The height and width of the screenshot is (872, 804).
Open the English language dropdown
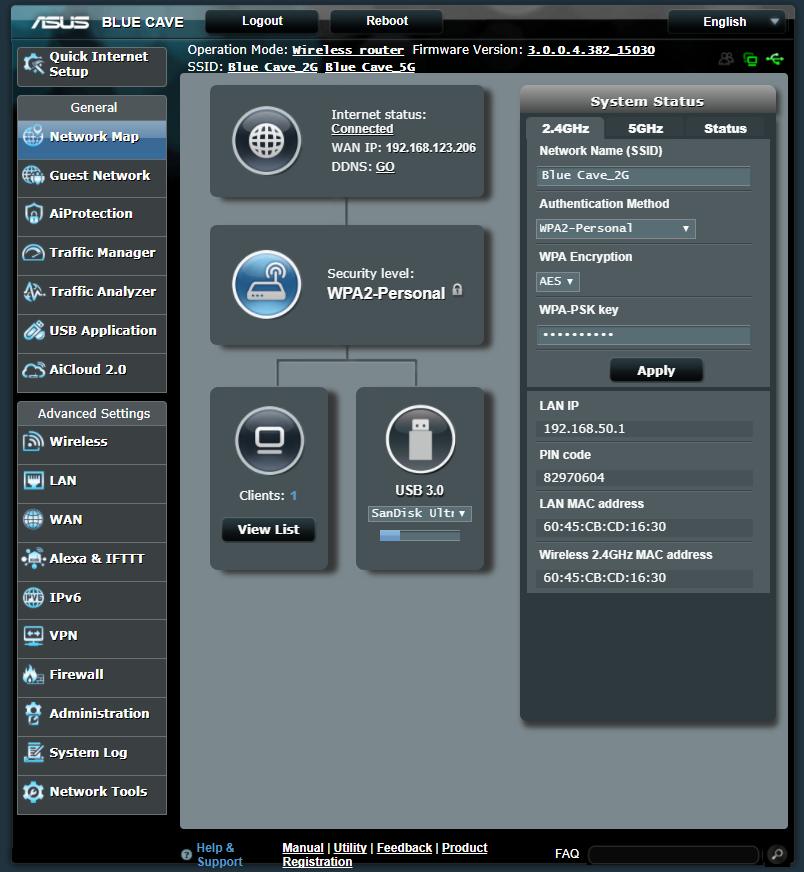[727, 22]
